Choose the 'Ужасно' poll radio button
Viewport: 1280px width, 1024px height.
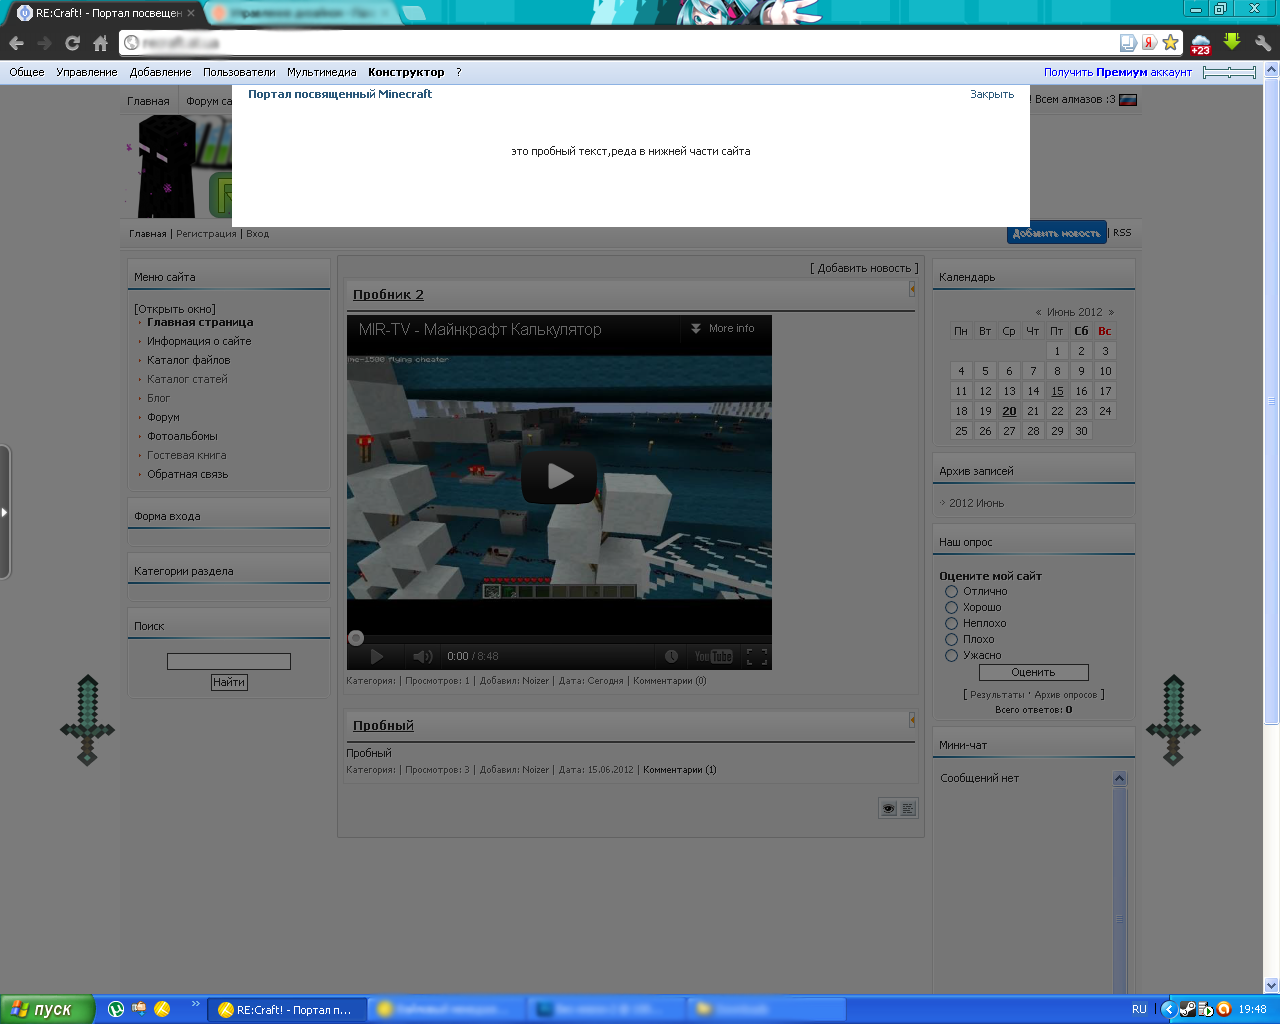click(952, 655)
